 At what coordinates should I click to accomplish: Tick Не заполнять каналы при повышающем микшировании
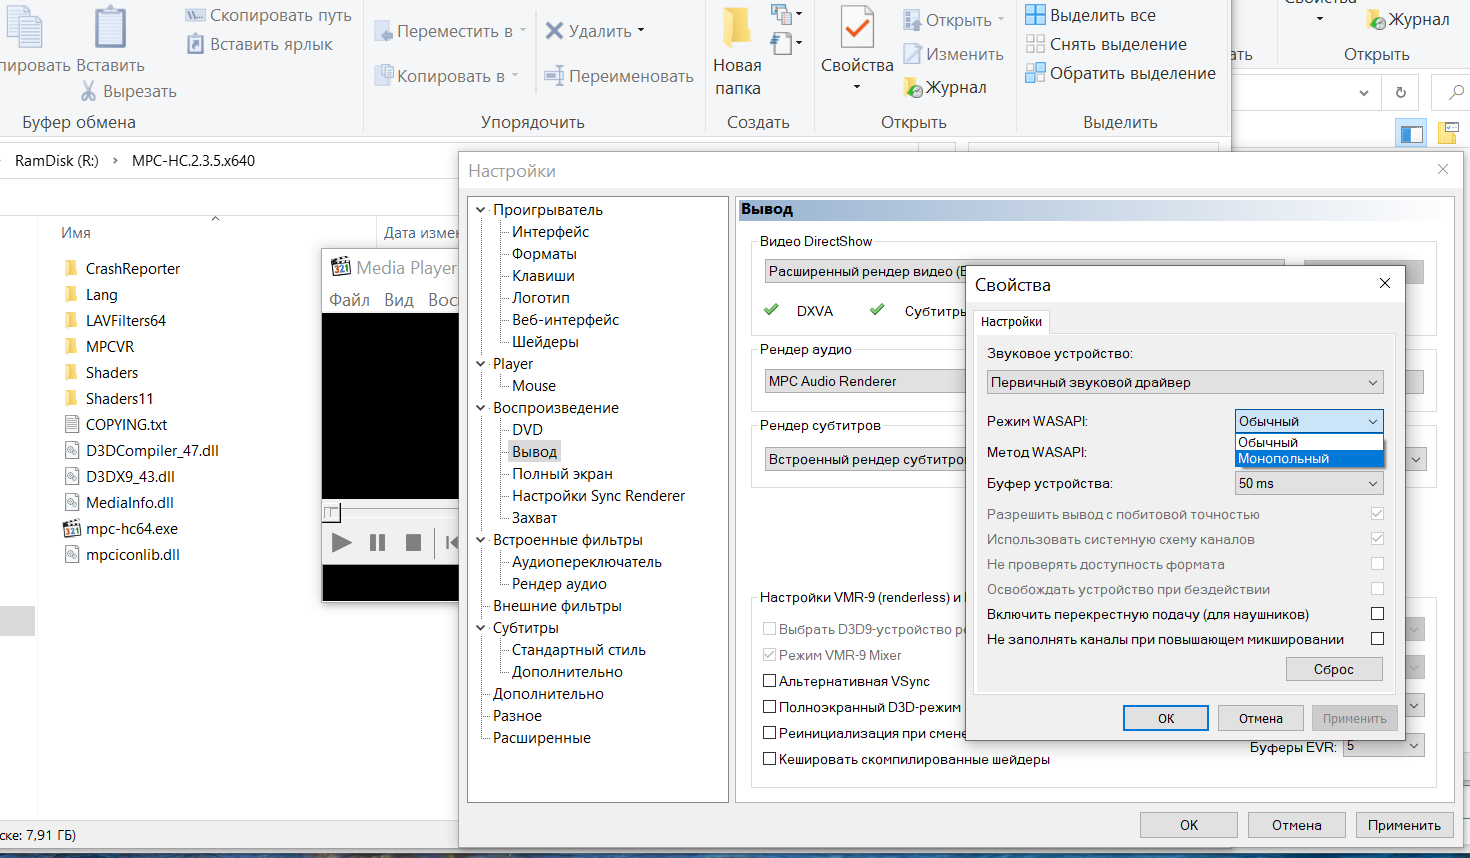point(1377,639)
